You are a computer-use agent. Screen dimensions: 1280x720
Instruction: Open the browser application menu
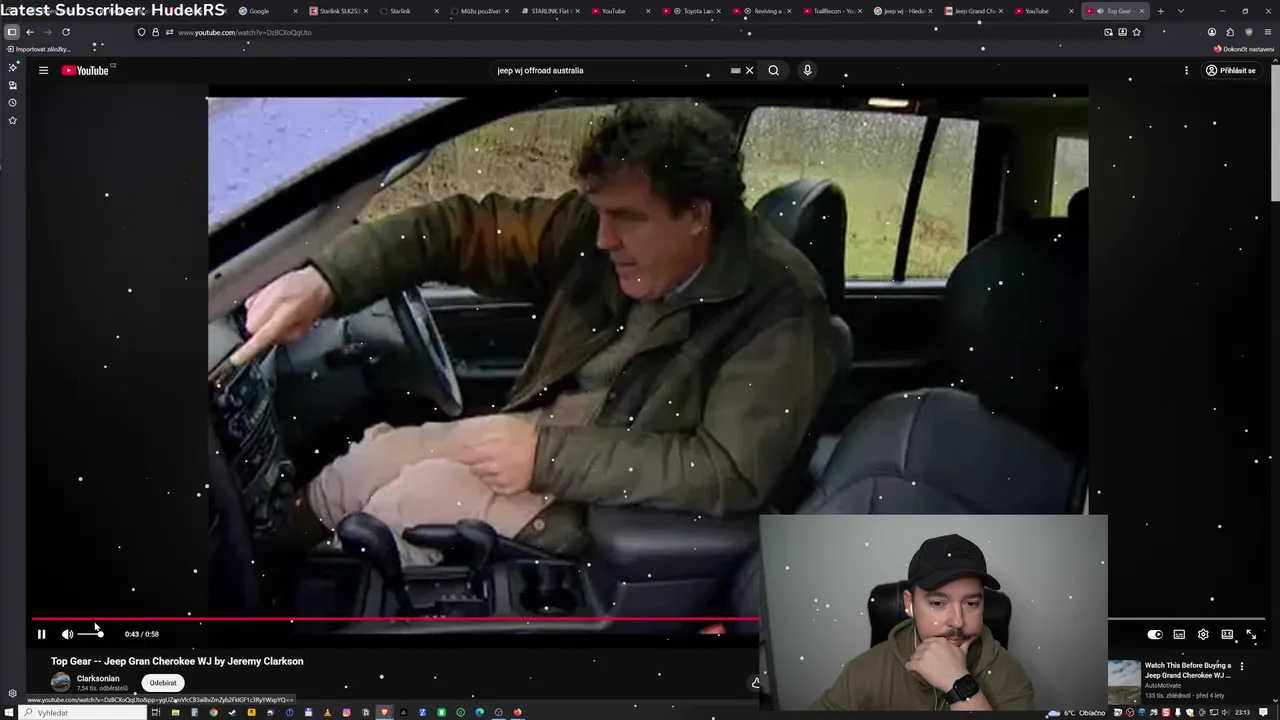1267,32
